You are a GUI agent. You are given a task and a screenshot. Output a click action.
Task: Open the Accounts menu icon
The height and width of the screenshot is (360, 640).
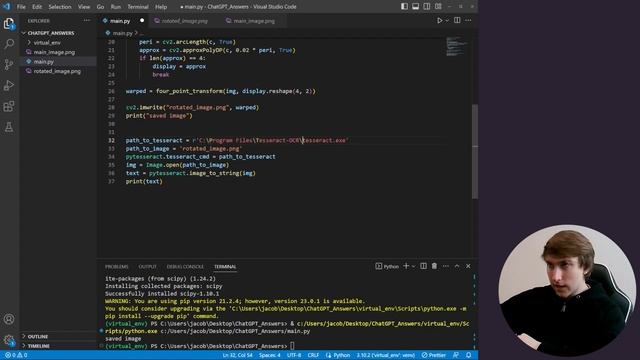pos(9,319)
